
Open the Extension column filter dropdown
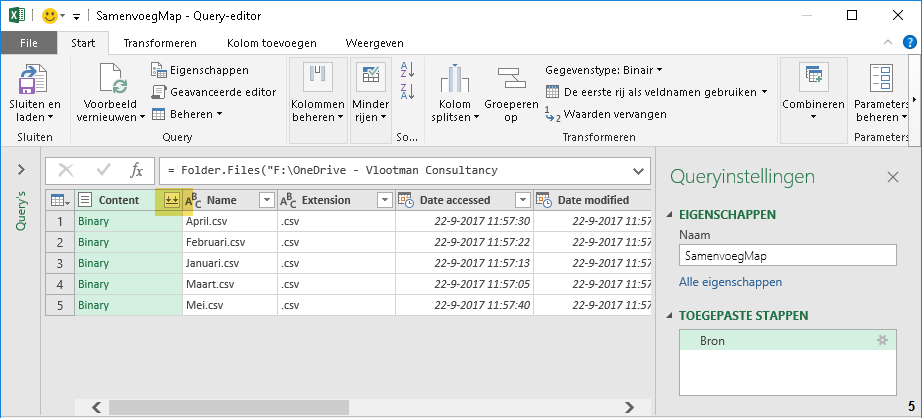tap(384, 200)
